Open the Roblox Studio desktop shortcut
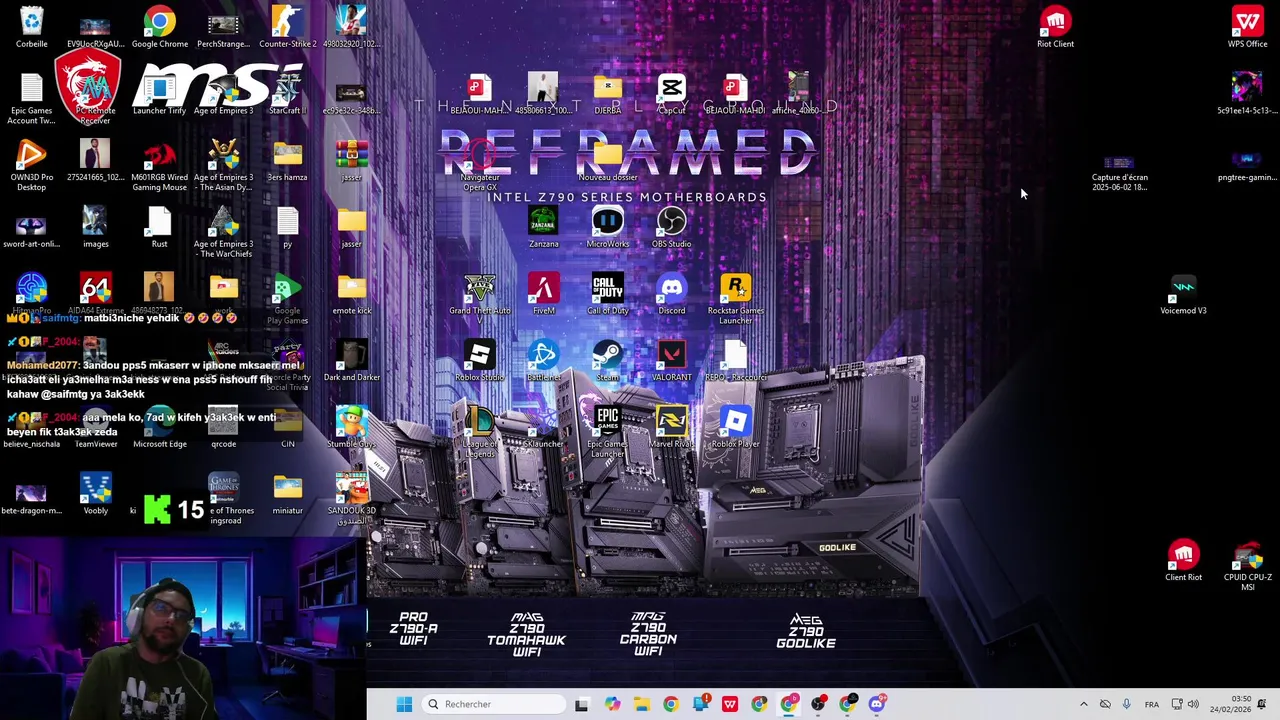 [x=479, y=361]
